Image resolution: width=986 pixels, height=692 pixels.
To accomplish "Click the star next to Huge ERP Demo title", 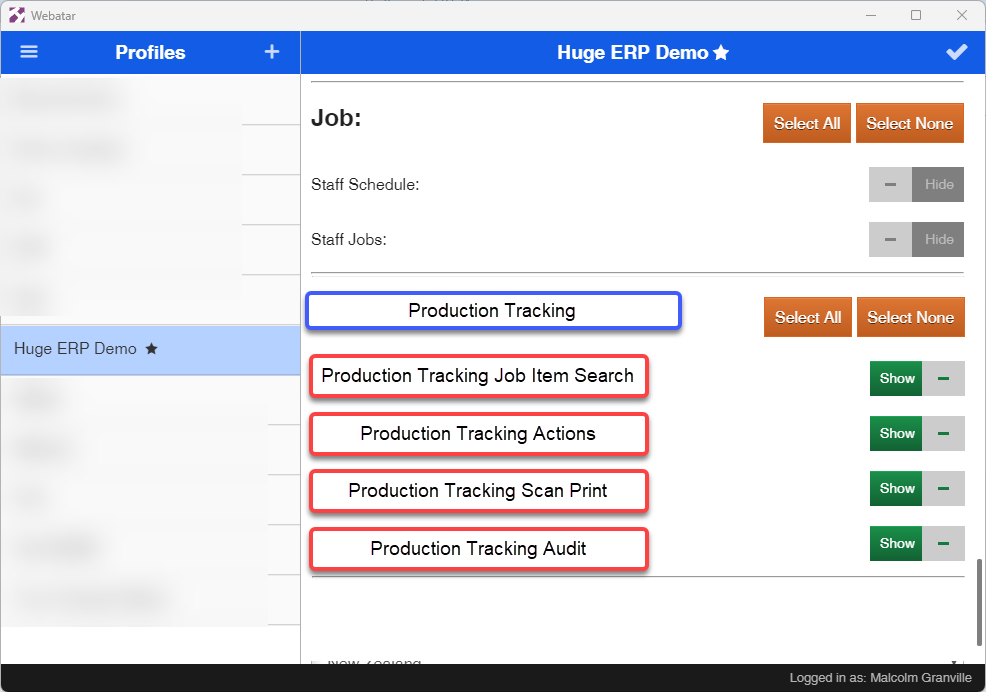I will pyautogui.click(x=721, y=54).
